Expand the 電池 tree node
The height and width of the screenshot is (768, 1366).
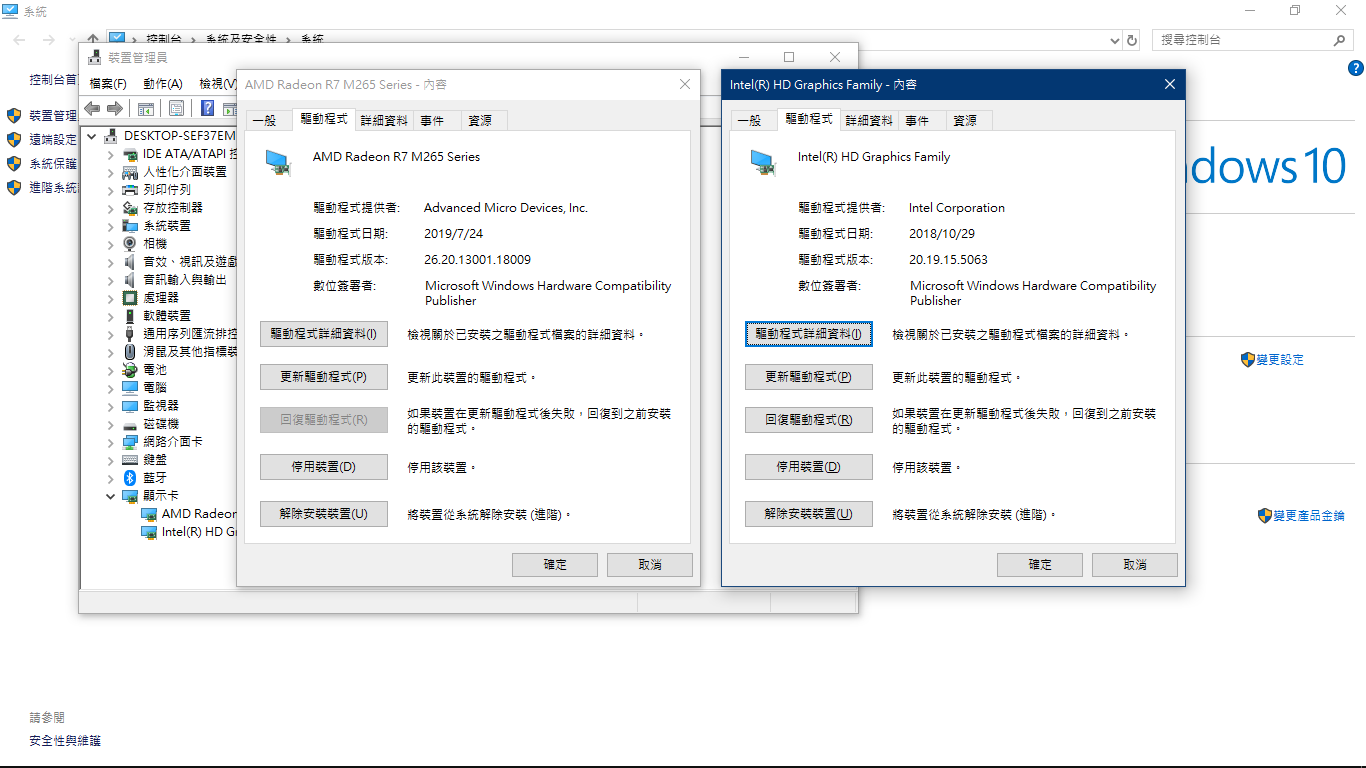pyautogui.click(x=111, y=370)
